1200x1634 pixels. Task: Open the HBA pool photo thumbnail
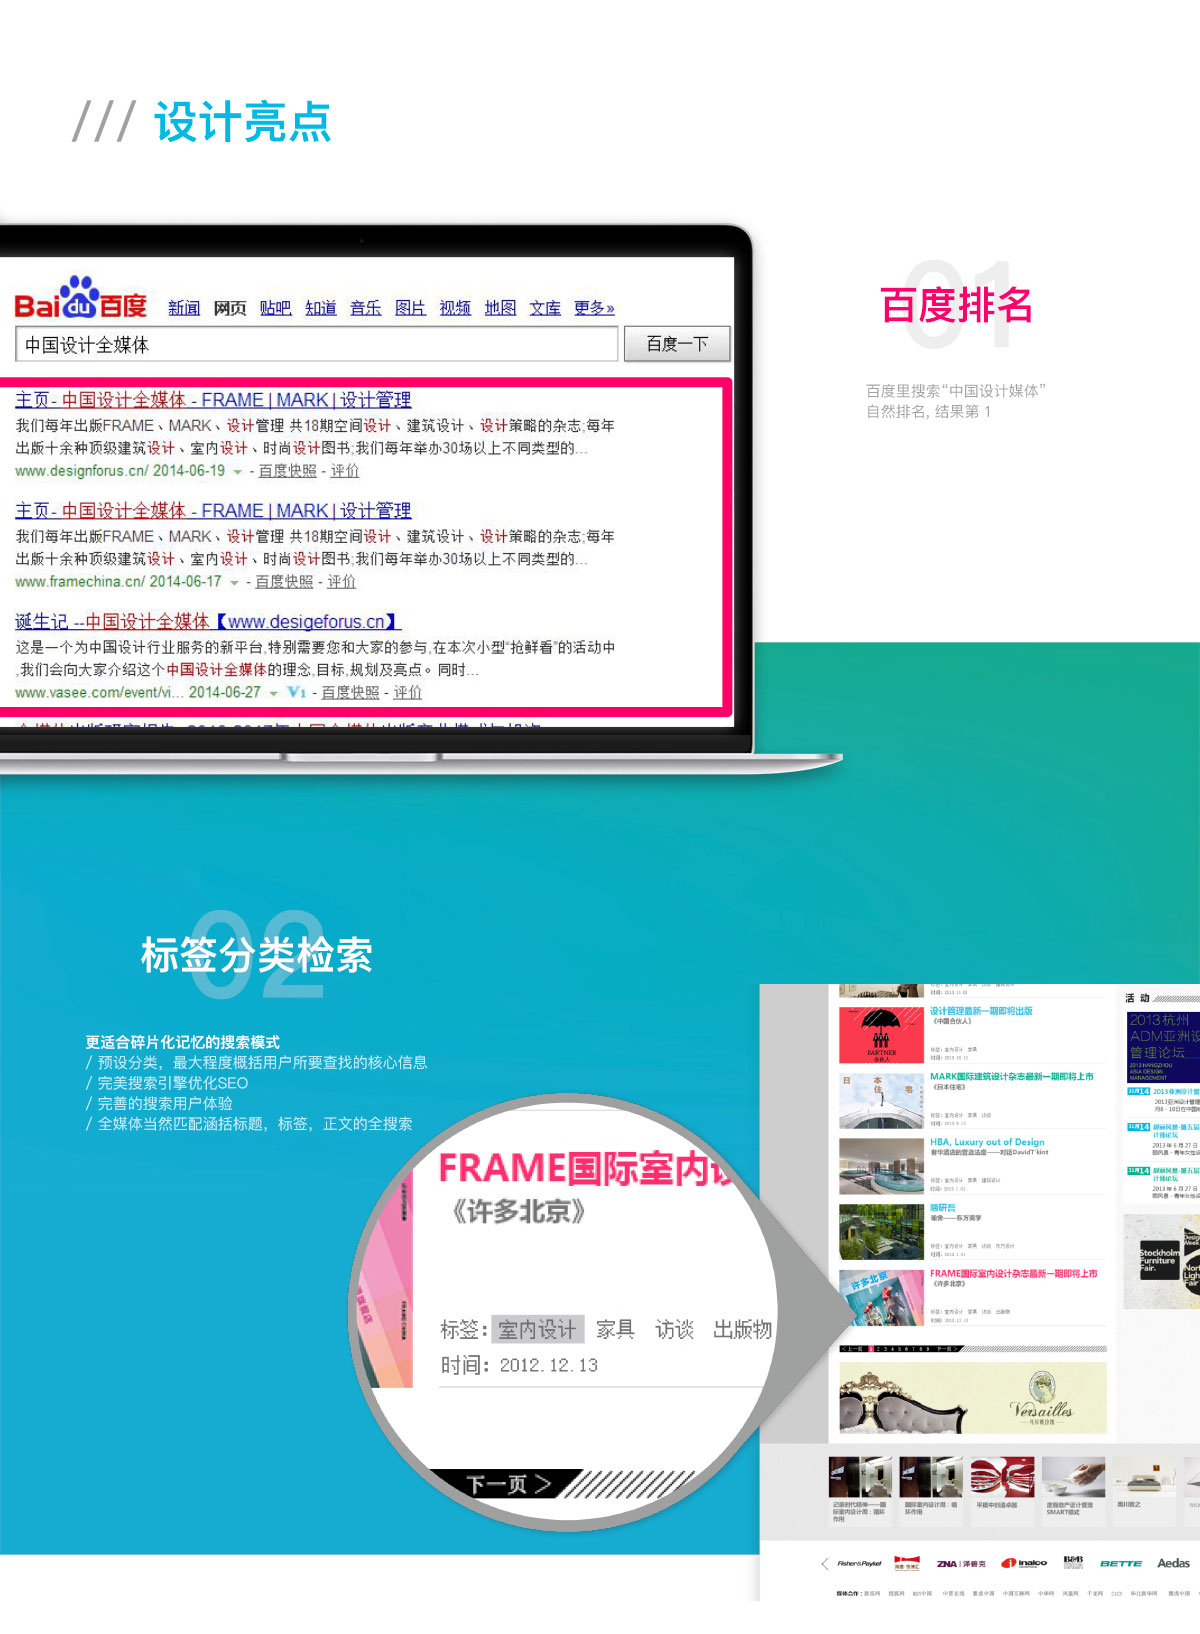[x=881, y=1166]
